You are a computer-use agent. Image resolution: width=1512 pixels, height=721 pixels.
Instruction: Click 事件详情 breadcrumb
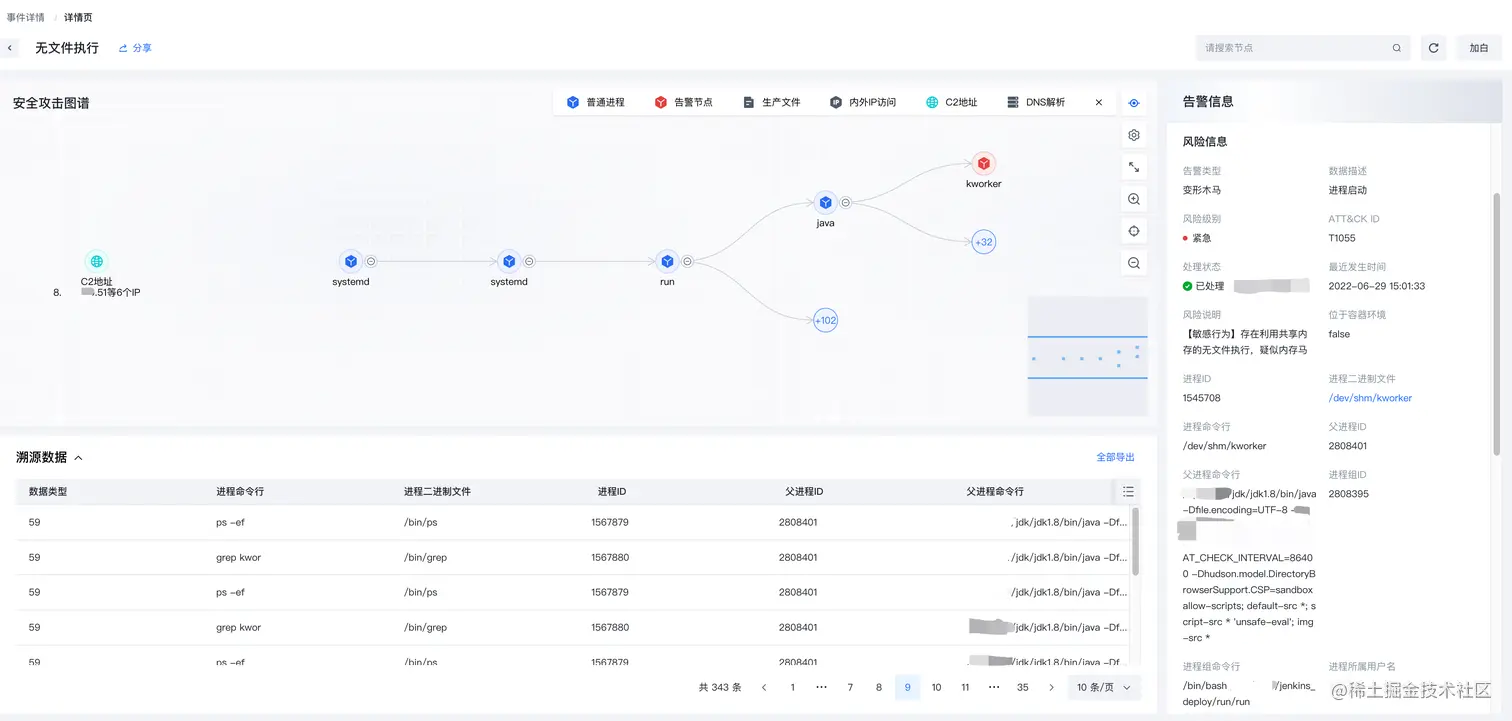26,17
